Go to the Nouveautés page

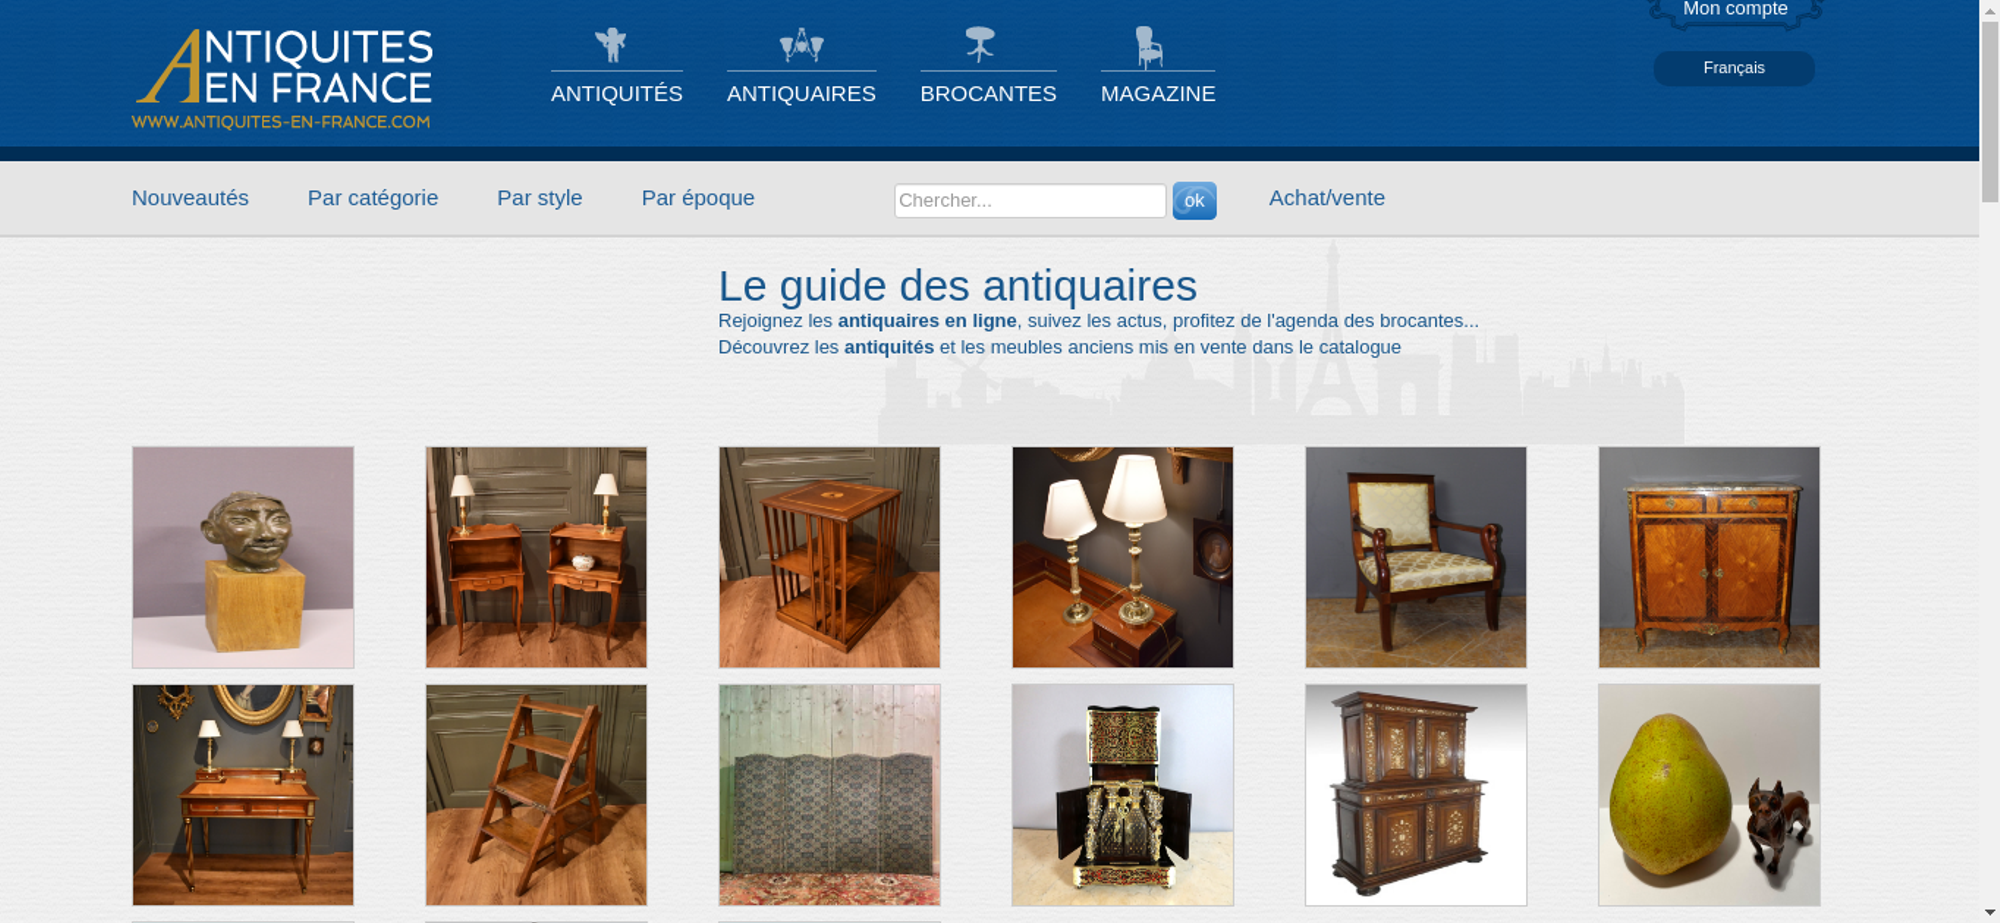(x=190, y=198)
